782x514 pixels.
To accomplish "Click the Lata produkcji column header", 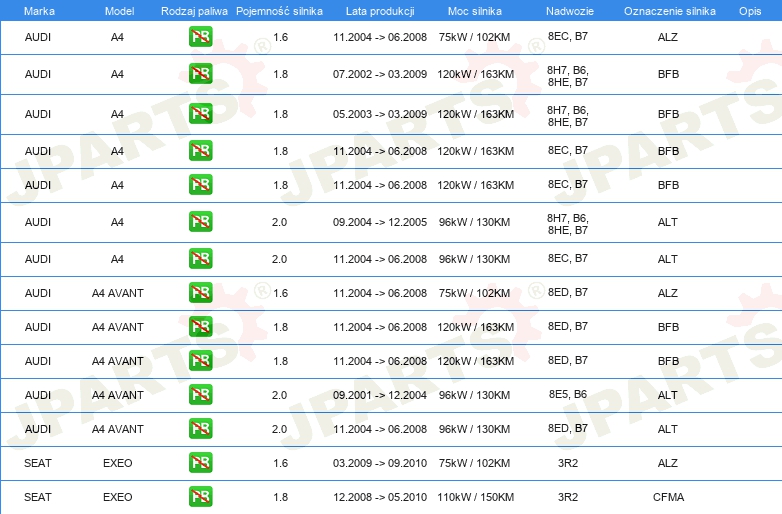I will (x=380, y=11).
